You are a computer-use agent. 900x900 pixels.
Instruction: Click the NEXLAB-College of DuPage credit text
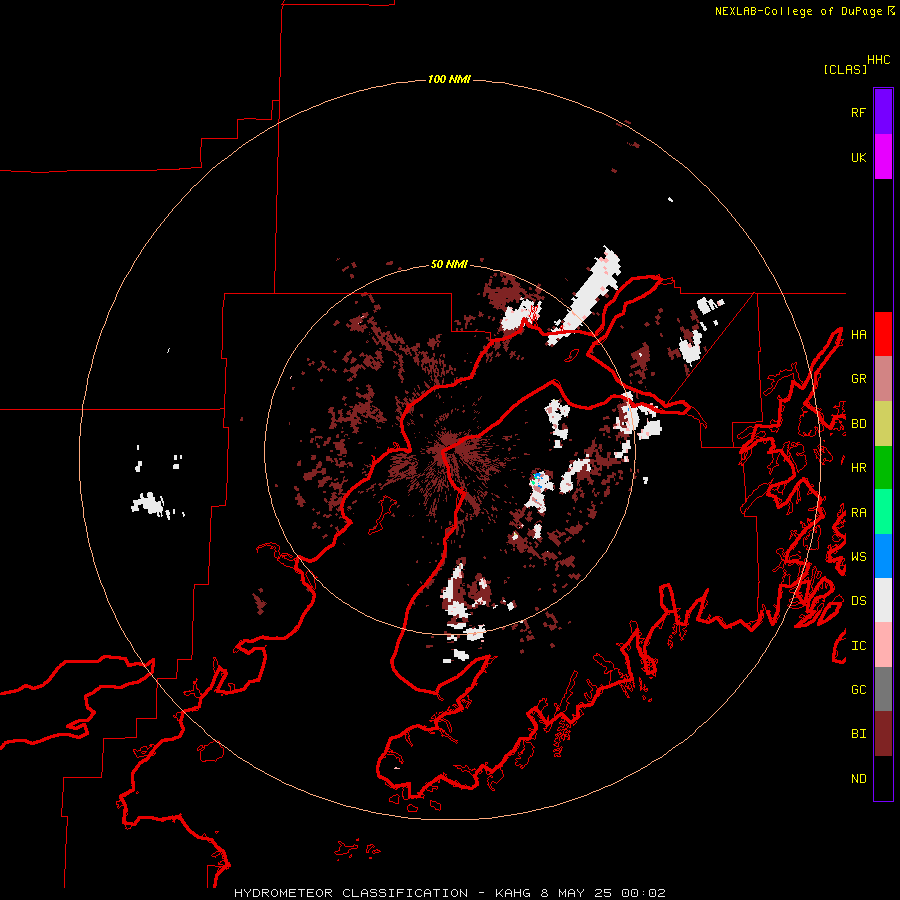[798, 11]
